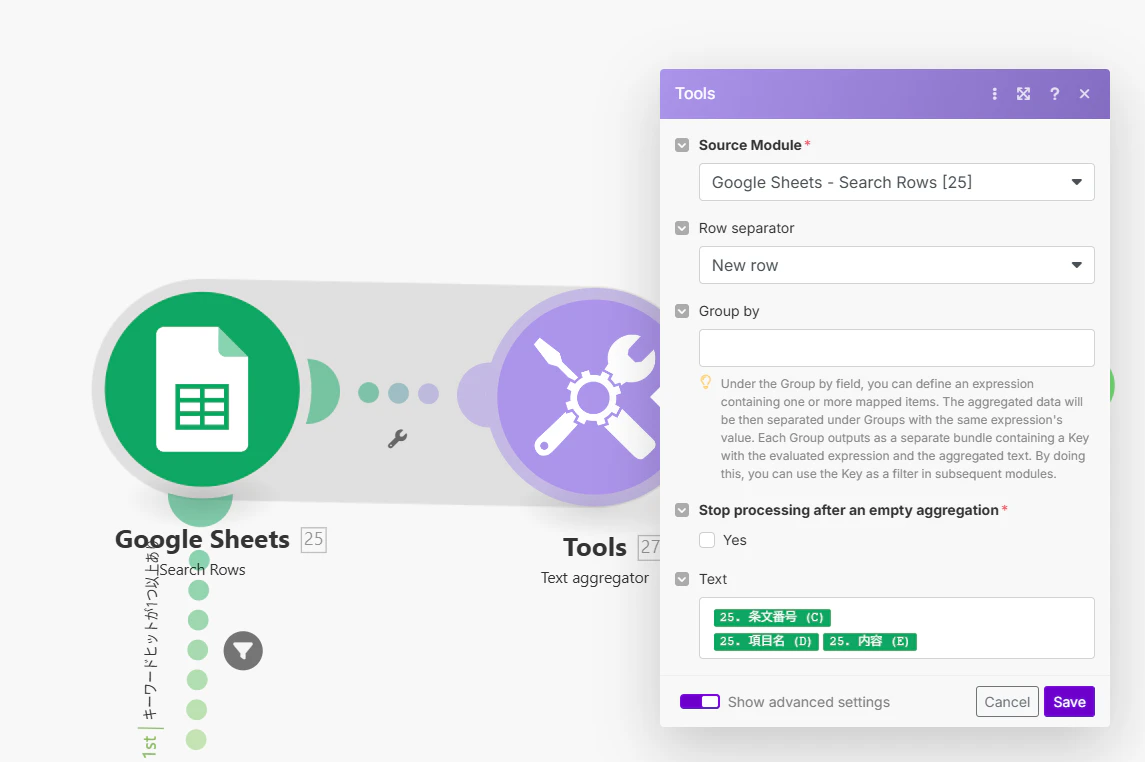Viewport: 1145px width, 762px height.
Task: Click the Google Sheets module title
Action: [x=202, y=539]
